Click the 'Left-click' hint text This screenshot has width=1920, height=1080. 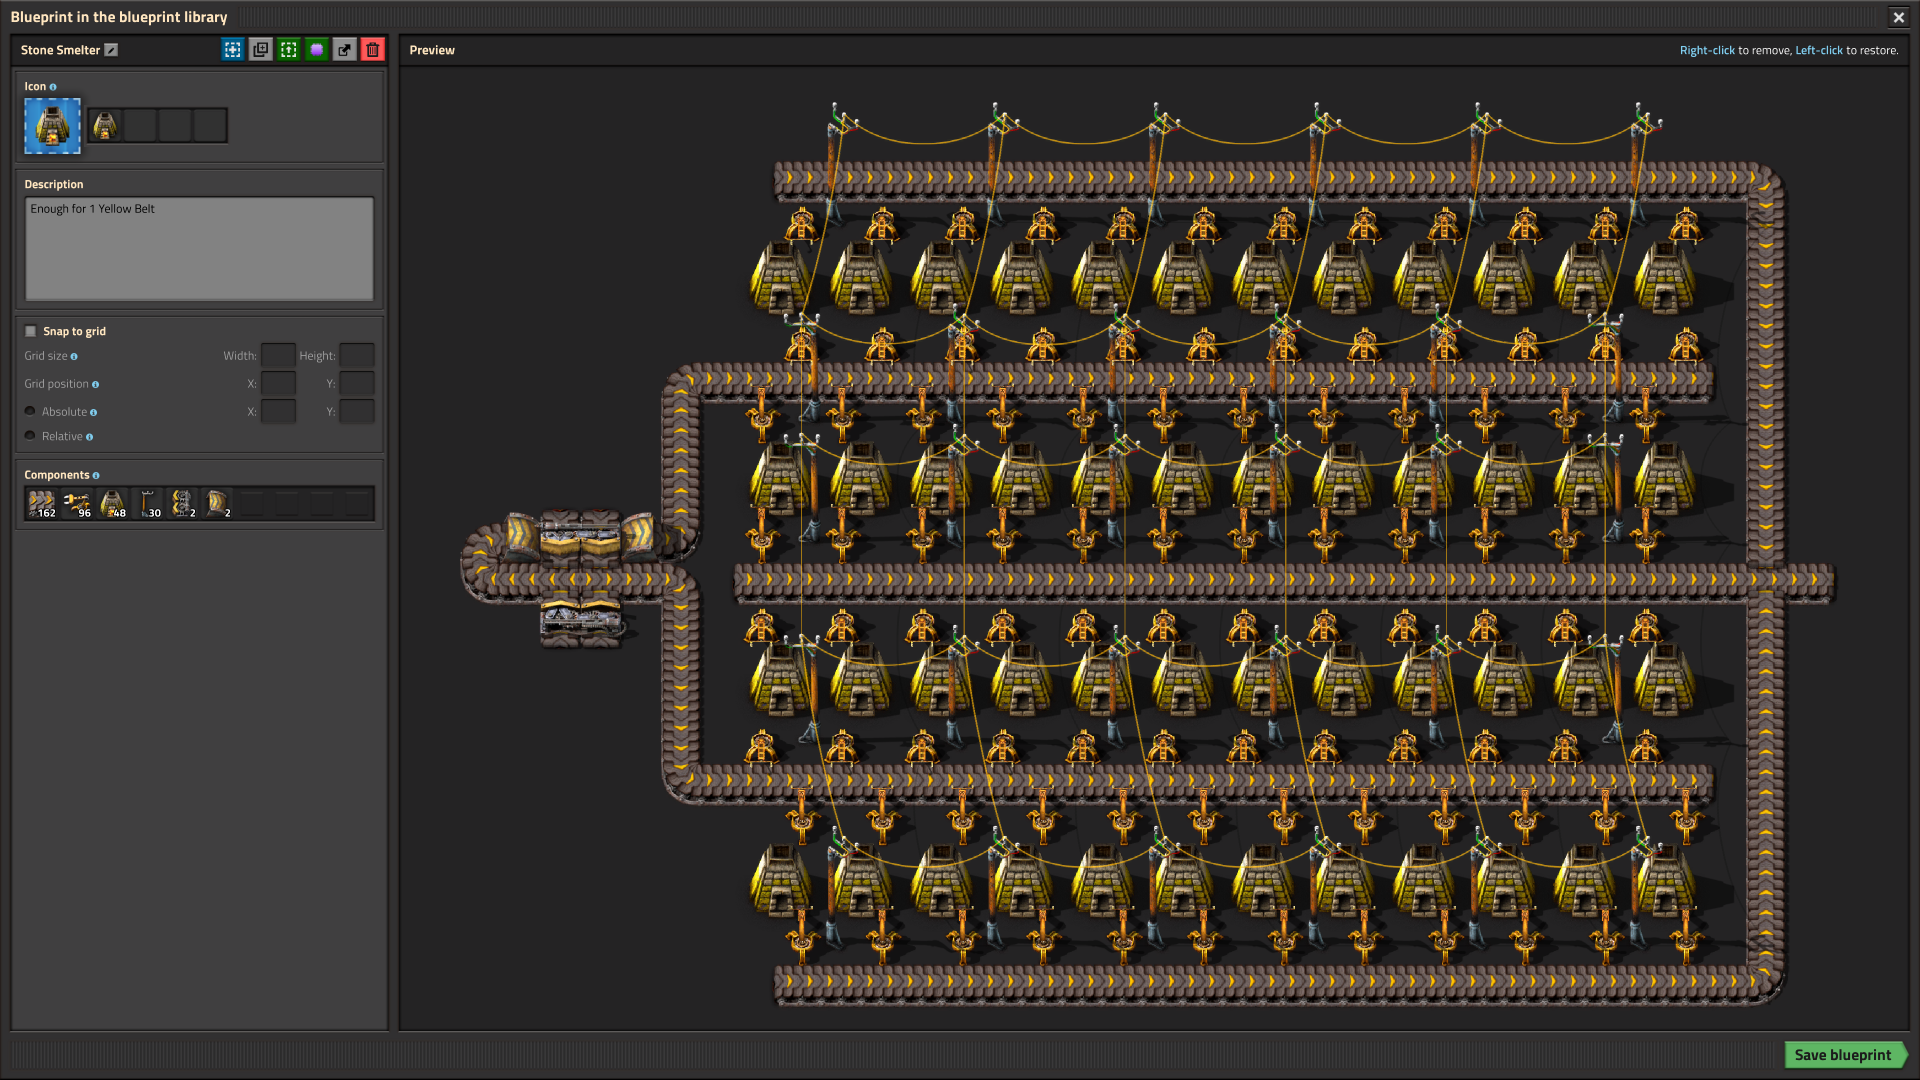coord(1818,51)
